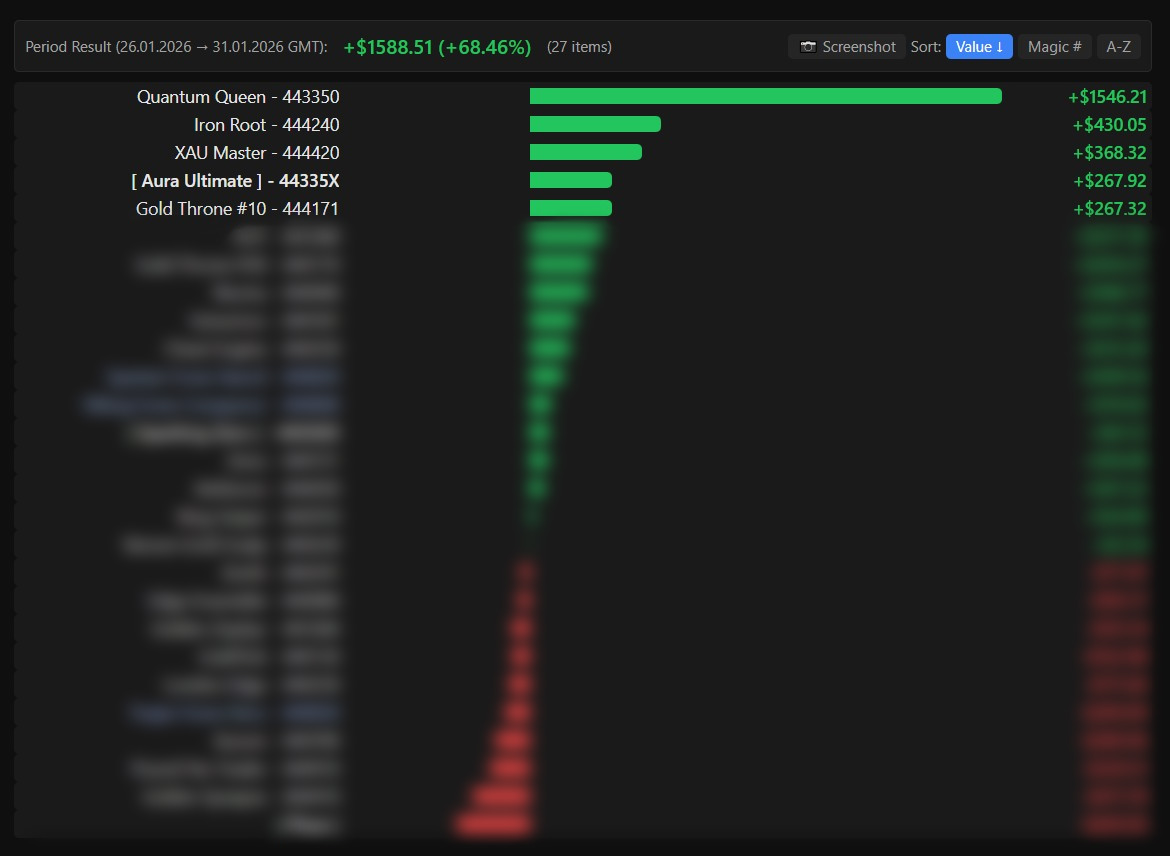
Task: Click the Quantum Queen green profit bar
Action: click(766, 96)
